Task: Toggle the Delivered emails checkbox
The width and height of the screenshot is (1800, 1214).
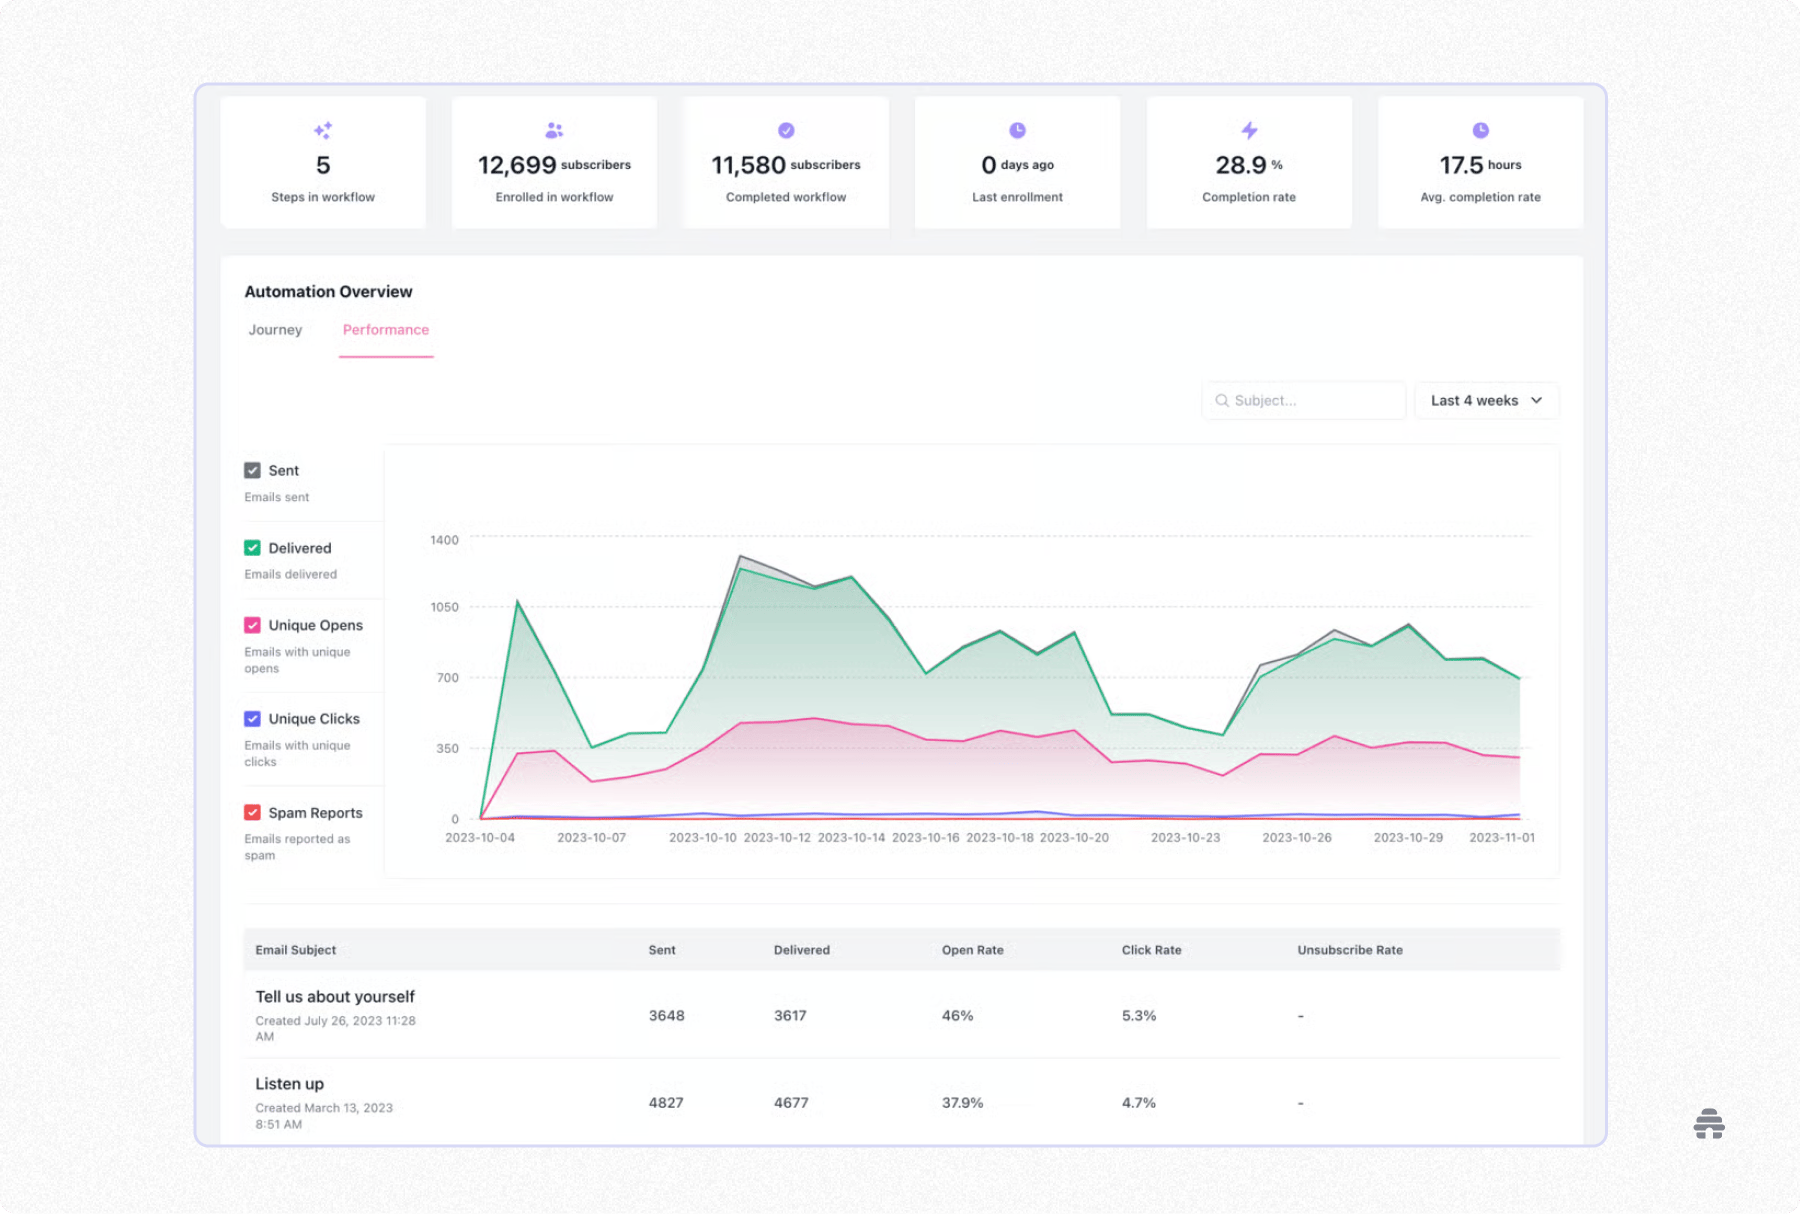Action: click(252, 547)
